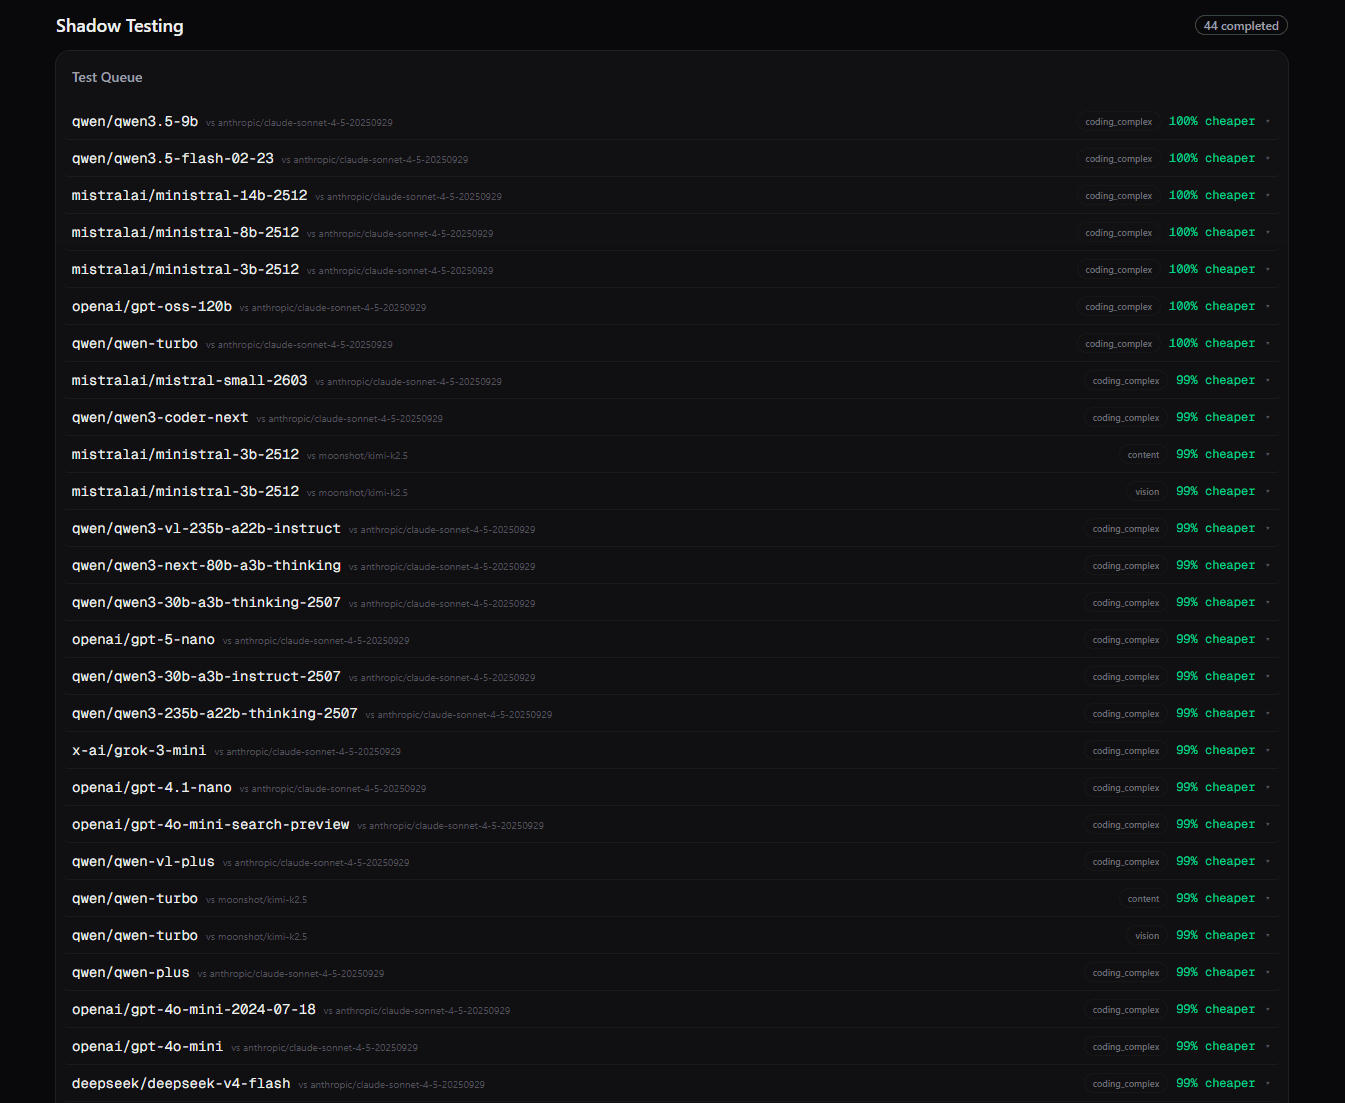
Task: Expand the ministral-8b-2512 row arrow
Action: (1268, 233)
